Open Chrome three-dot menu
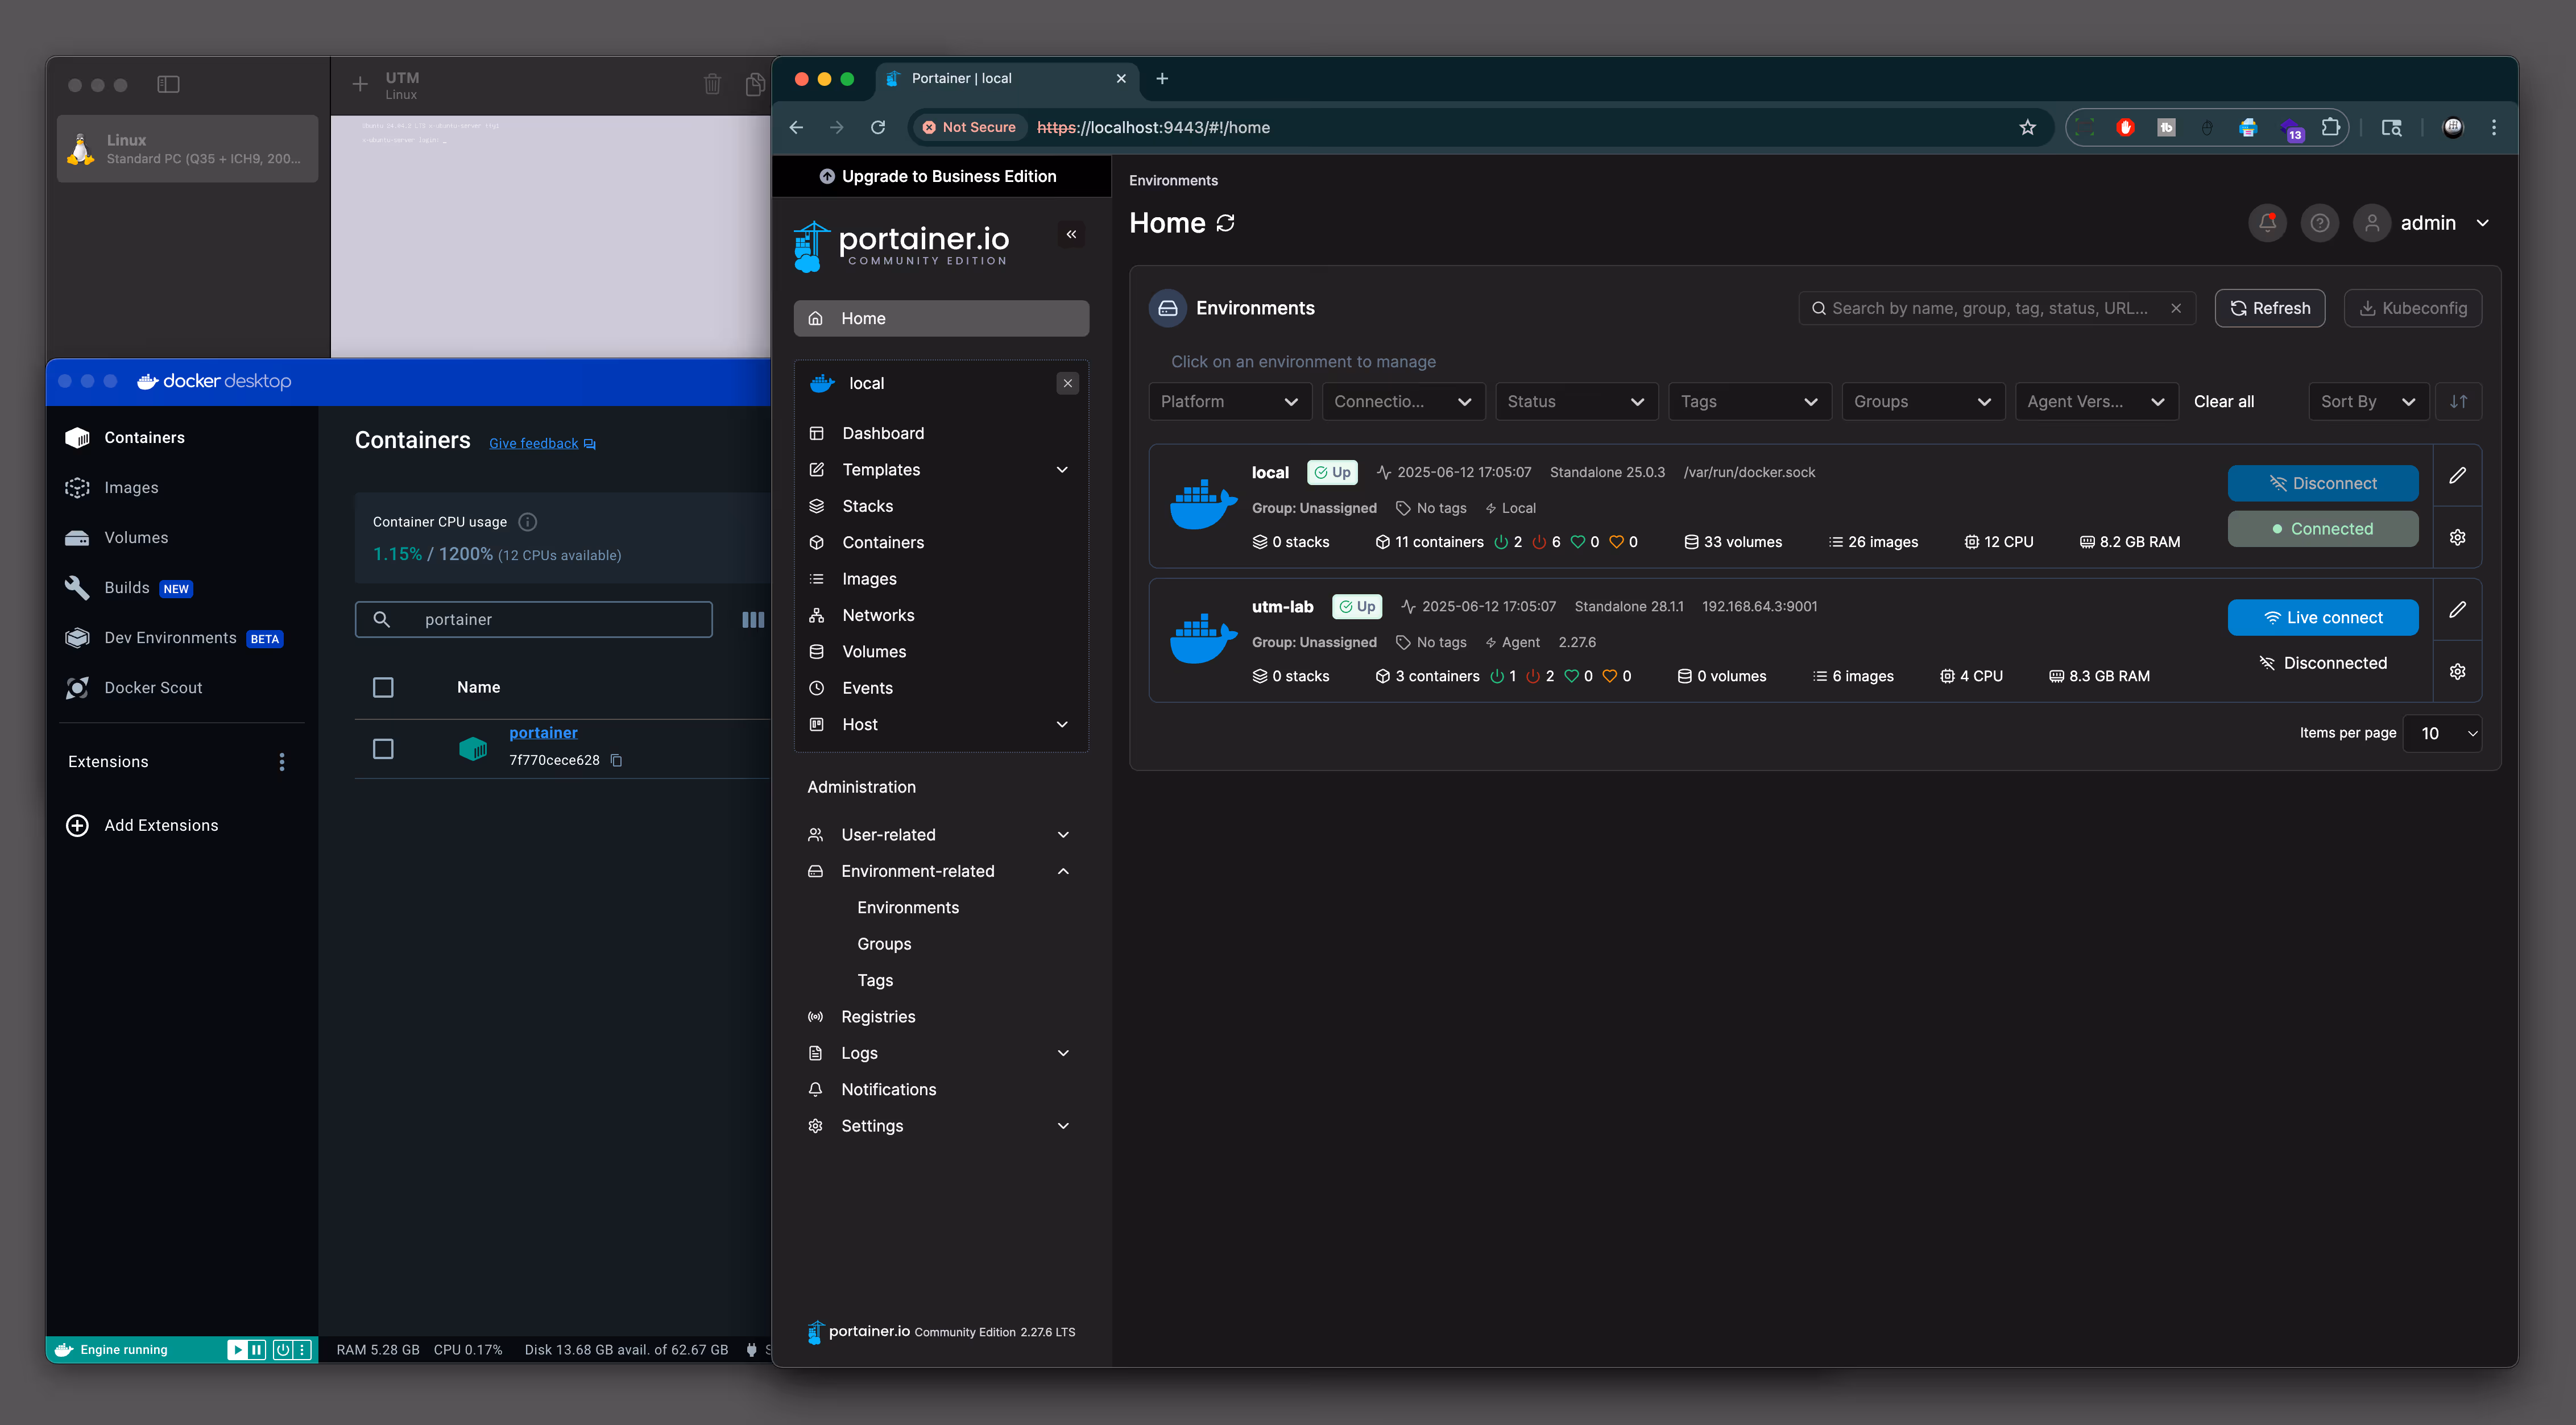Image resolution: width=2576 pixels, height=1425 pixels. pos(2494,127)
